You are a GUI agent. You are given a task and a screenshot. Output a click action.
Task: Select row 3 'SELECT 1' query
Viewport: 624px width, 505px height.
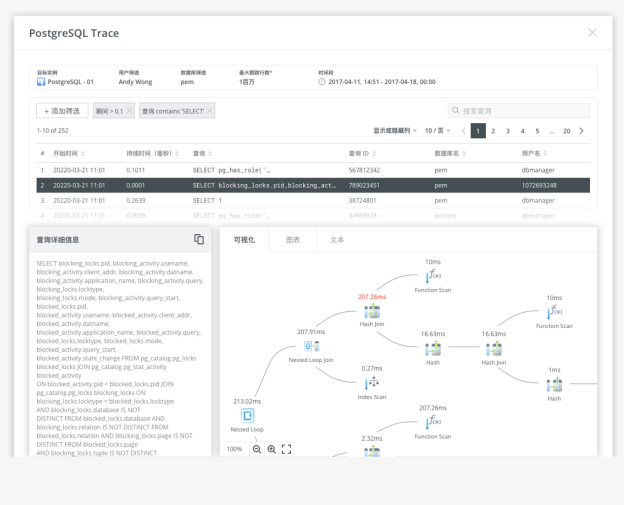pyautogui.click(x=313, y=200)
